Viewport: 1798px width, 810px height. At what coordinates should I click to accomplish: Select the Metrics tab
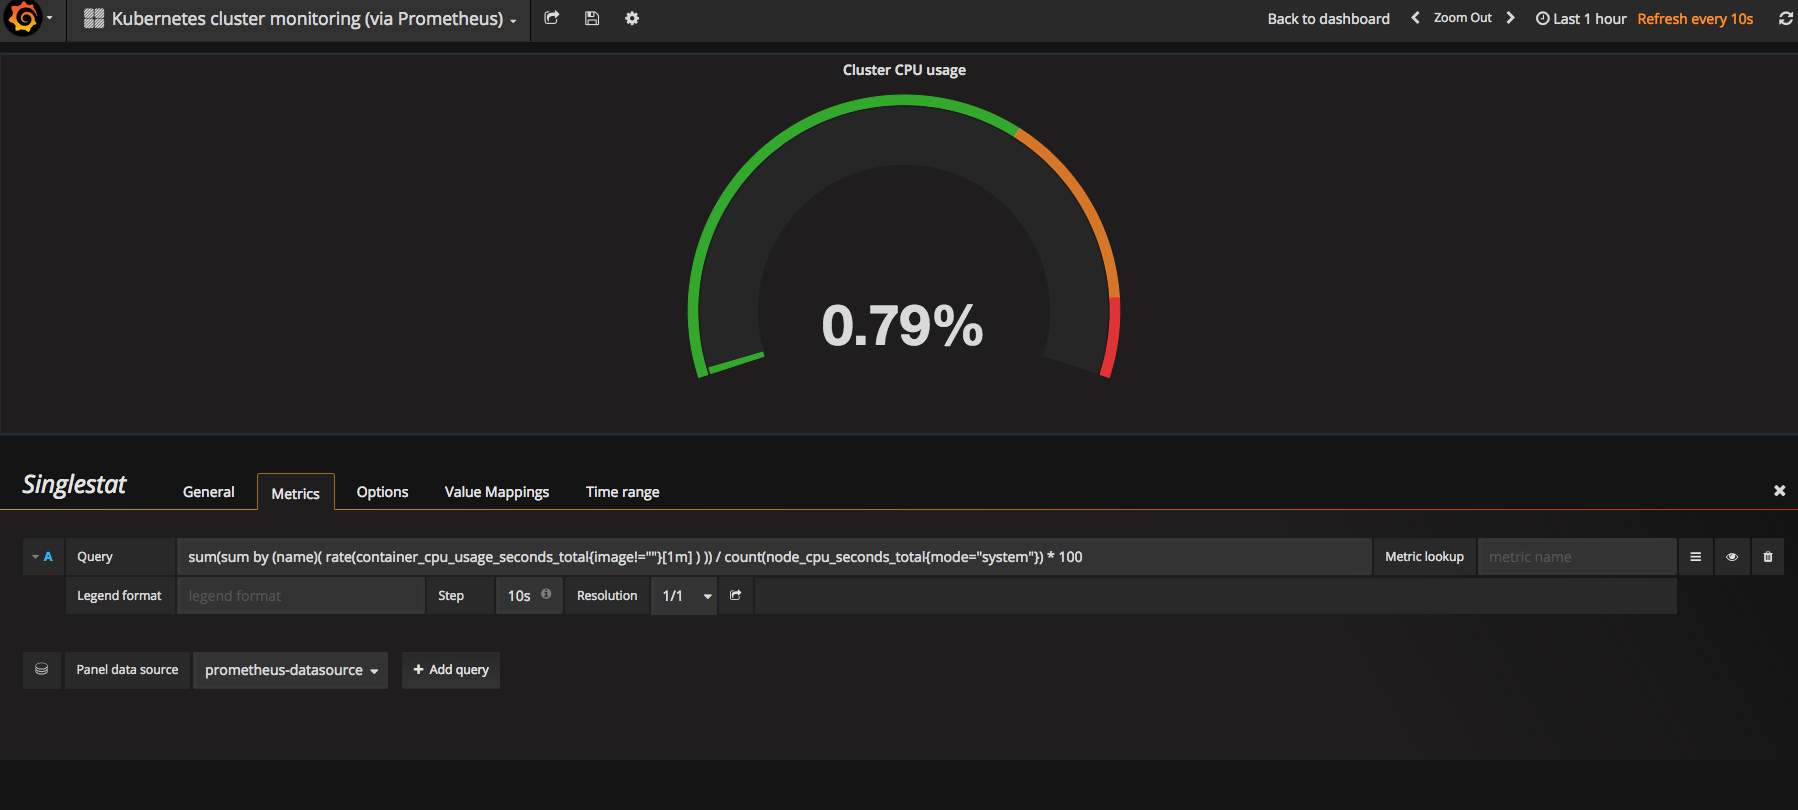tap(296, 492)
